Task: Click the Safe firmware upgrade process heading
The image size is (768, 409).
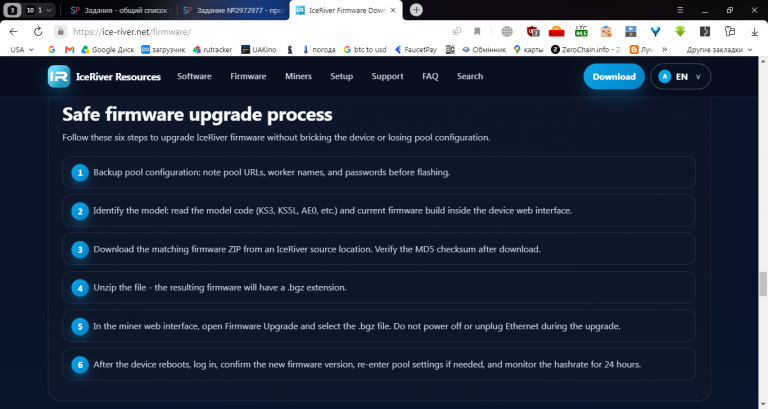Action: coord(197,115)
